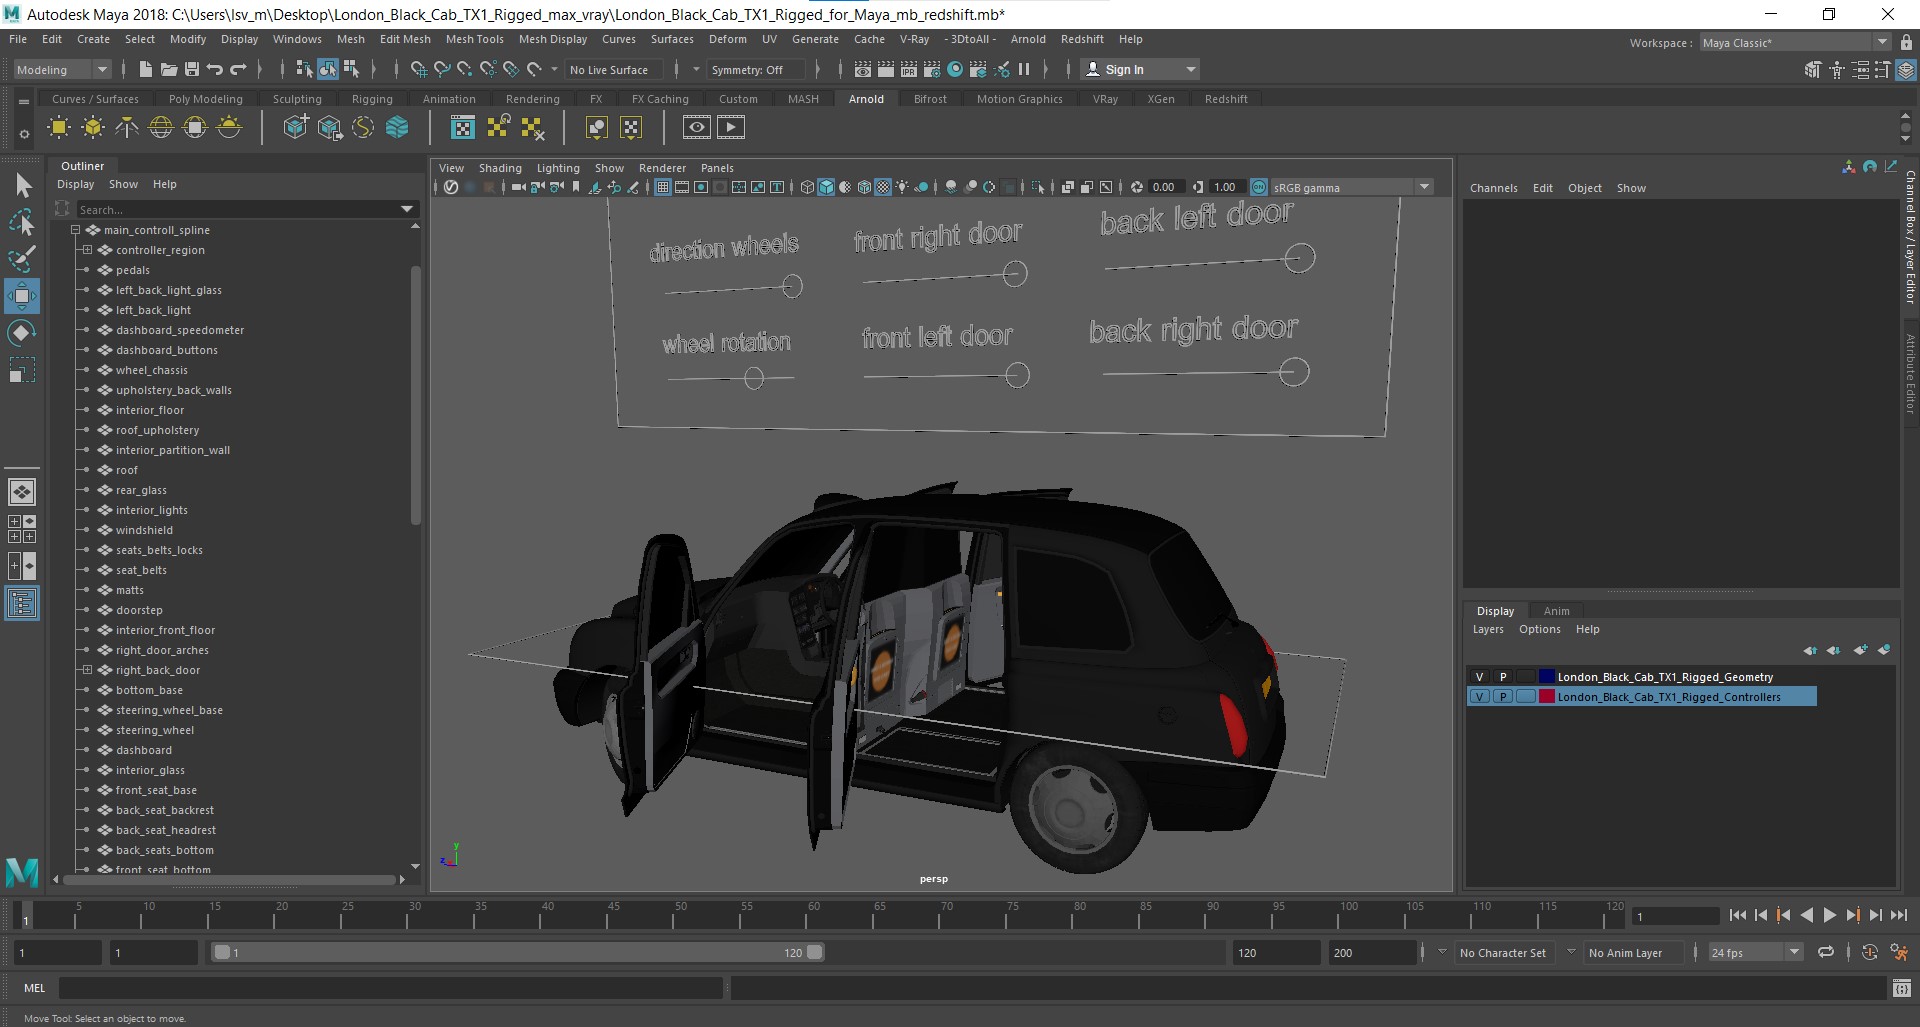Open the 24 fps frame rate dropdown
This screenshot has height=1027, width=1920.
(1756, 953)
